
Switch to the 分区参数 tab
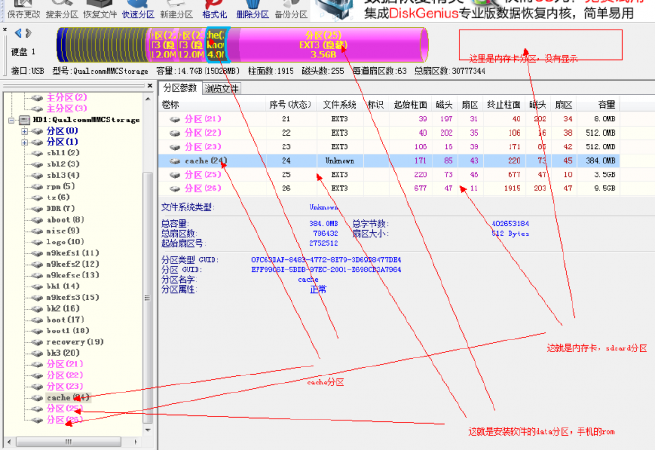coord(180,88)
